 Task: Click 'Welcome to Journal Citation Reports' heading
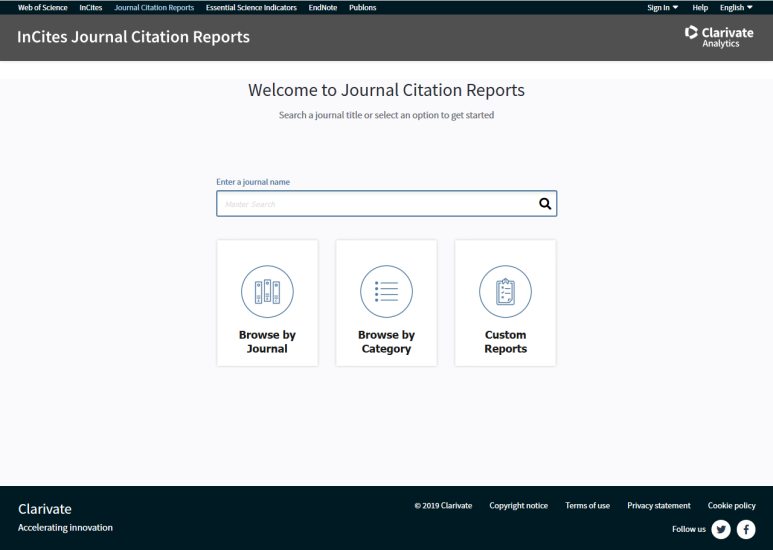coord(386,90)
